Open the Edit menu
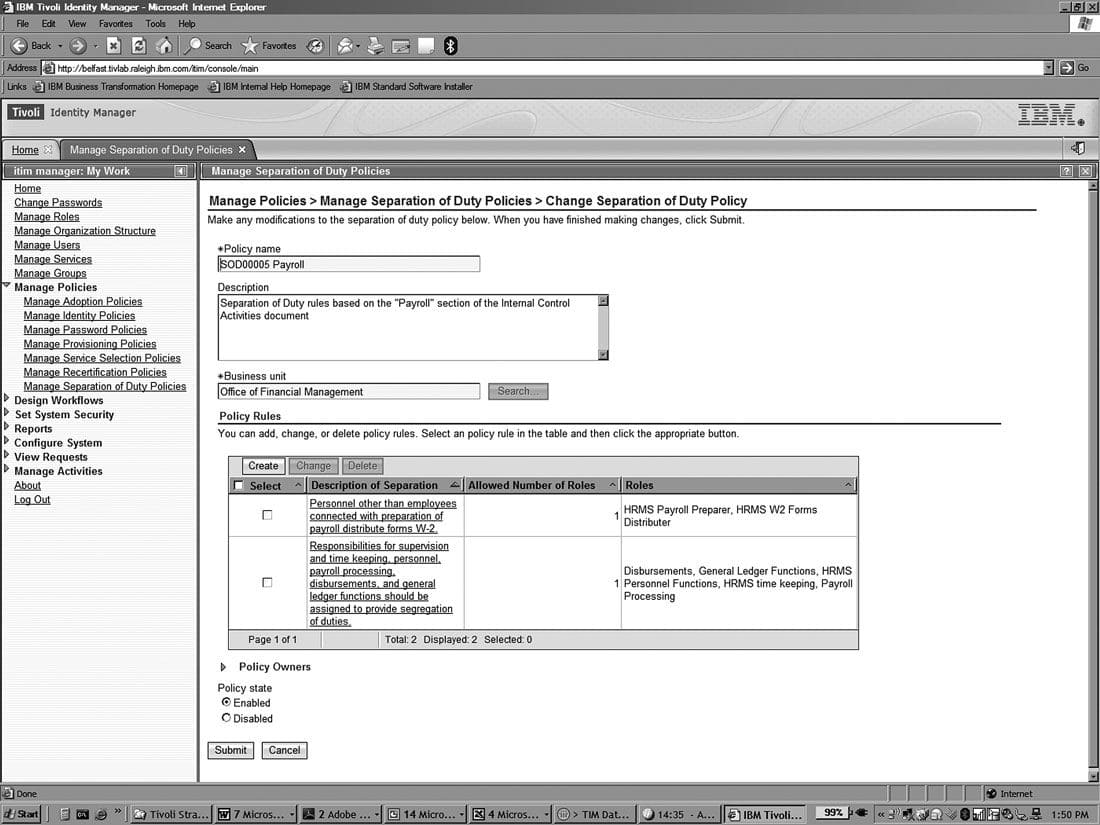Image resolution: width=1100 pixels, height=825 pixels. pyautogui.click(x=48, y=24)
